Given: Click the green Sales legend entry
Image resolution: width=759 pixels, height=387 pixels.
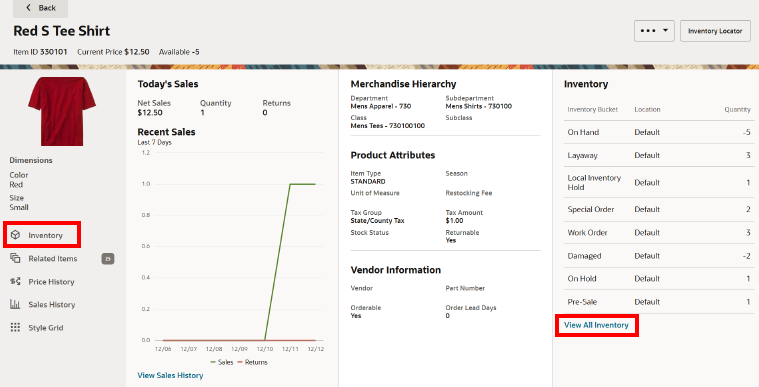Looking at the screenshot, I should [222, 362].
